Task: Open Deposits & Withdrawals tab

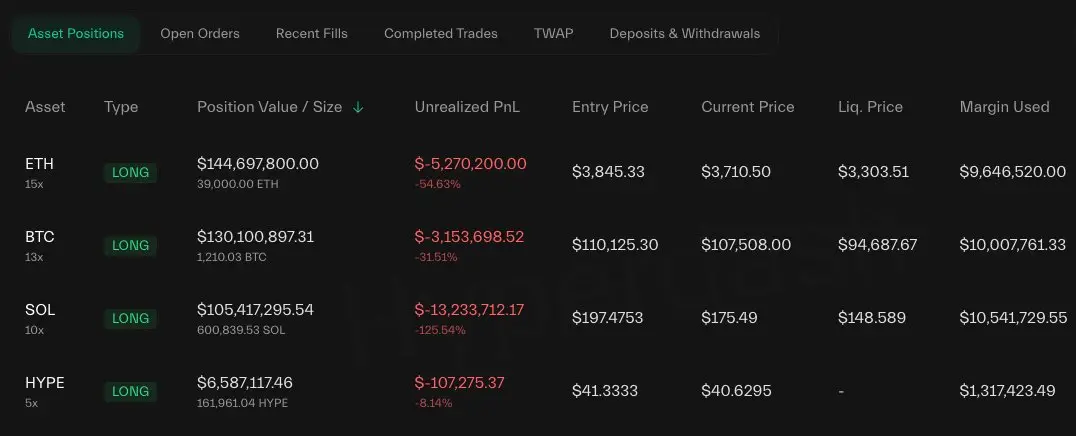Action: pyautogui.click(x=685, y=33)
